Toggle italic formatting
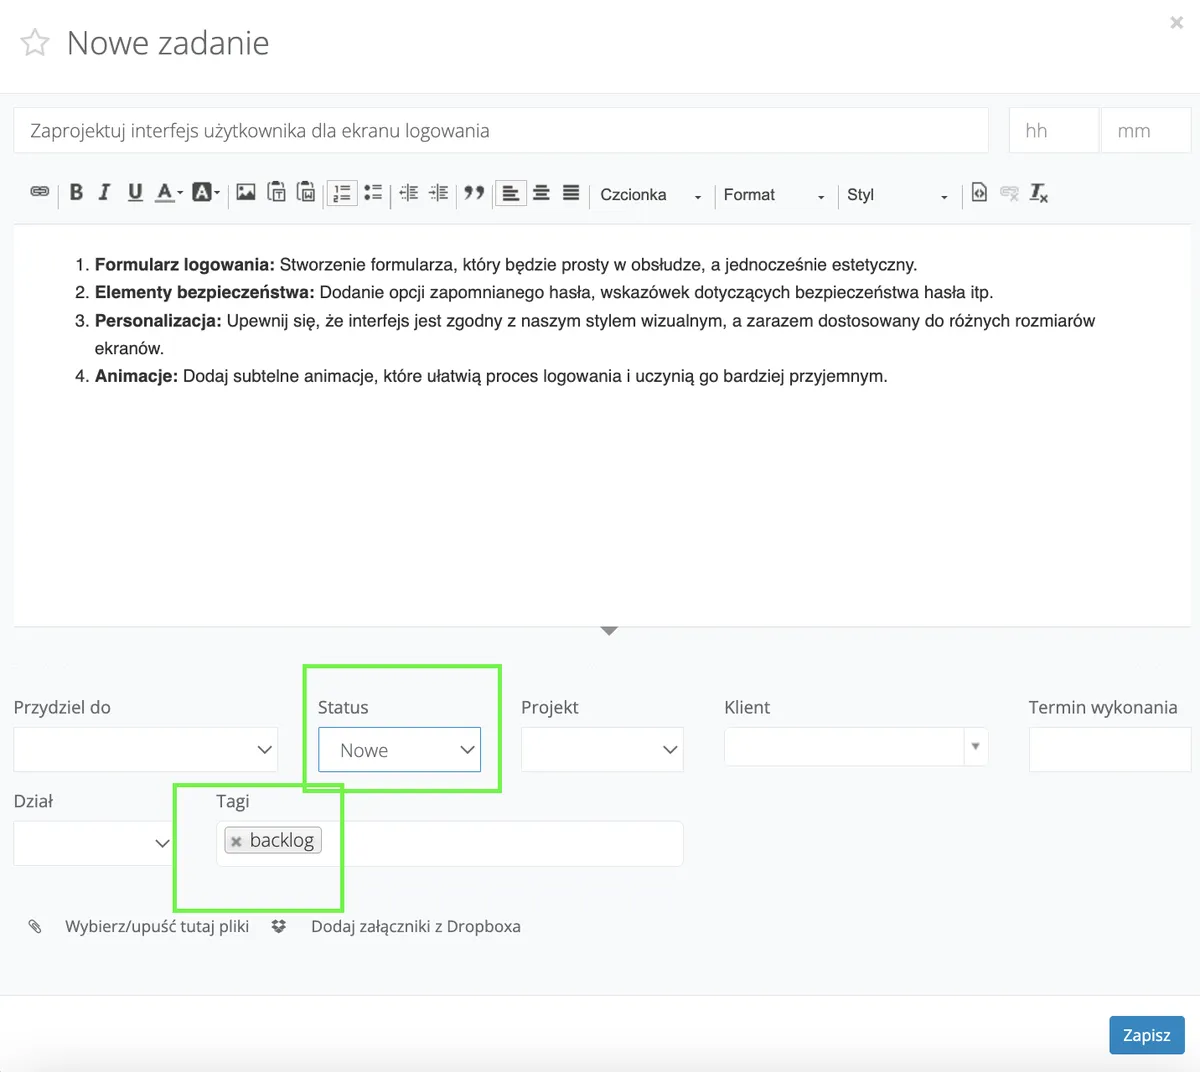 tap(105, 192)
